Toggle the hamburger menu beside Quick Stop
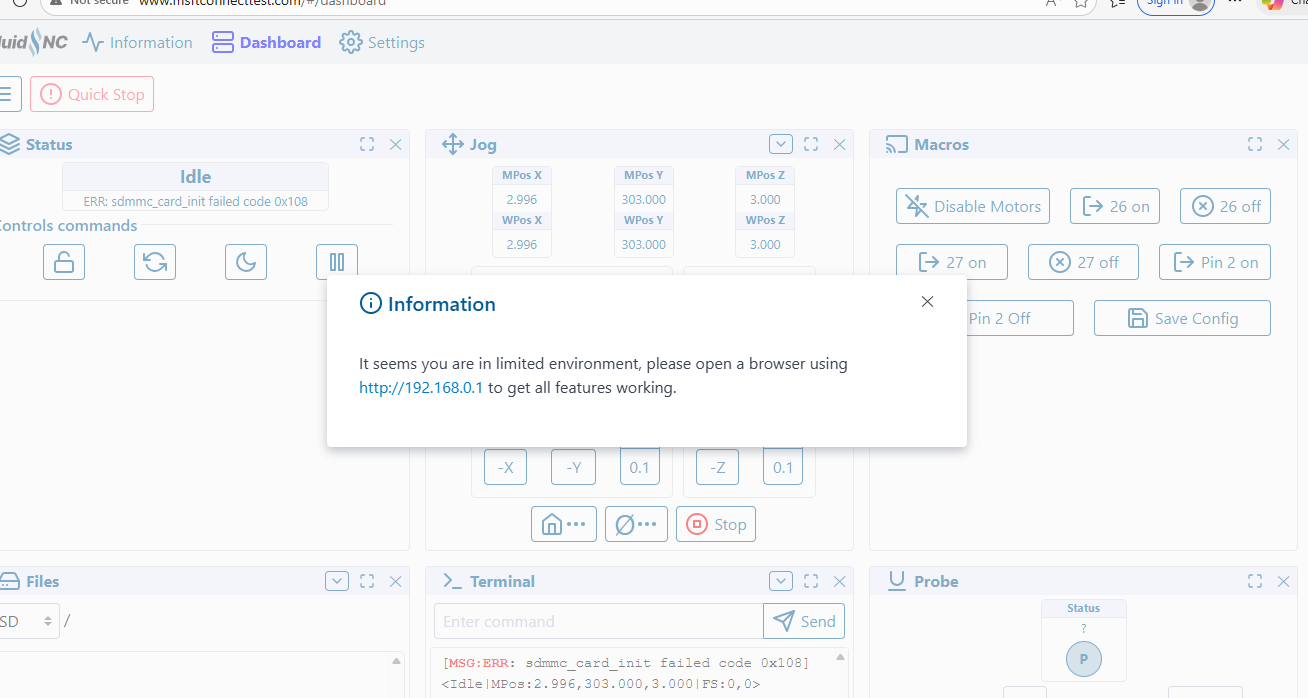The image size is (1308, 698). 7,94
